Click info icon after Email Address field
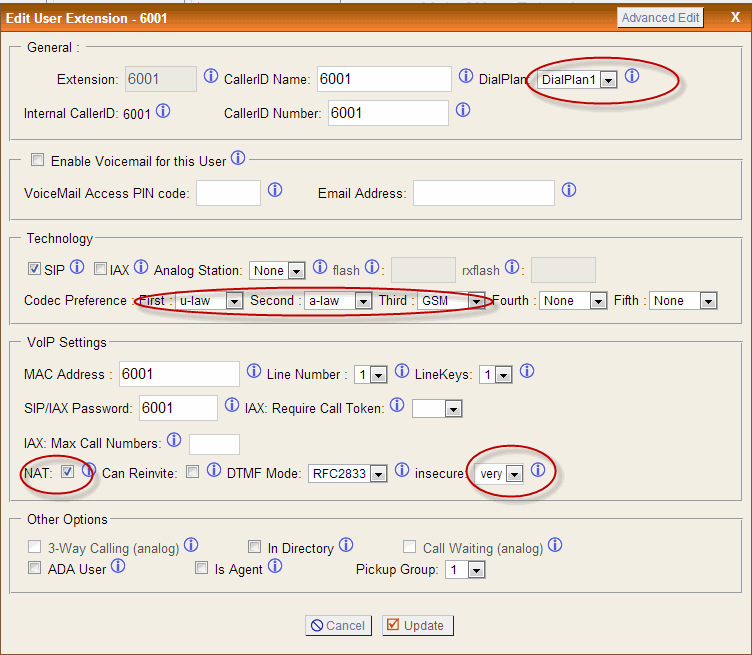The width and height of the screenshot is (752, 655). [x=569, y=190]
